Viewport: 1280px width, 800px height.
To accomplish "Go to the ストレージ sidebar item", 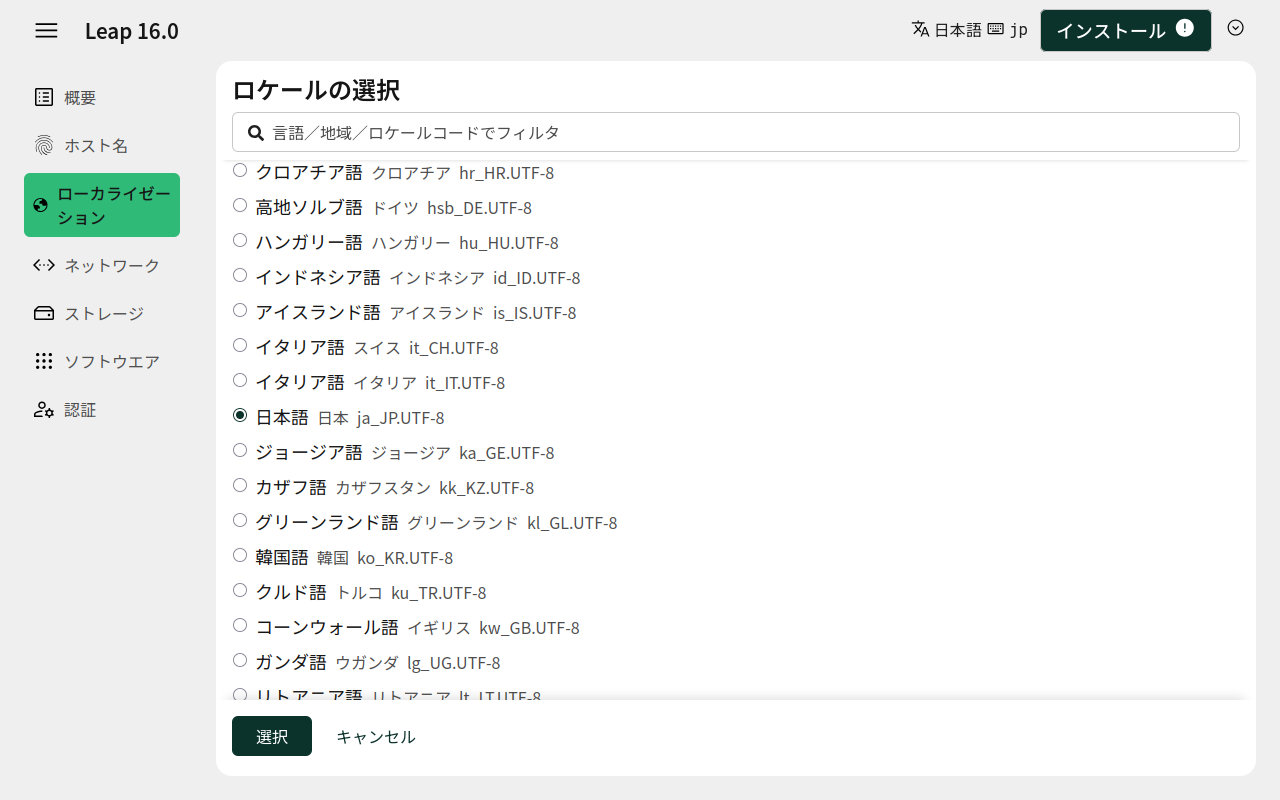I will click(x=103, y=313).
